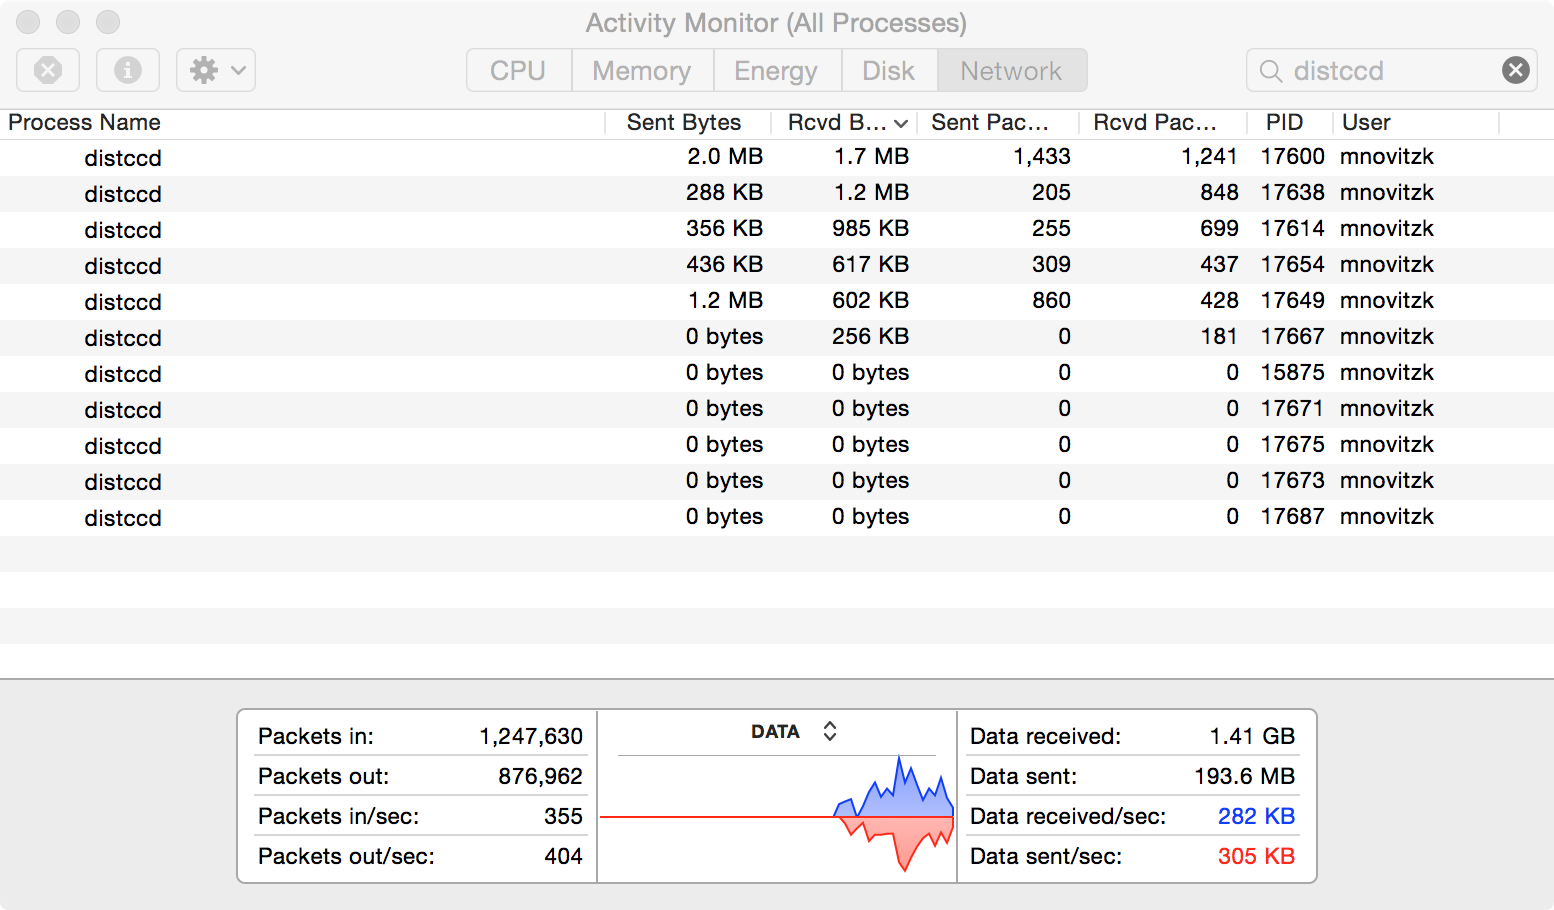This screenshot has width=1554, height=910.
Task: Select distccd row with PID 17687
Action: click(123, 518)
